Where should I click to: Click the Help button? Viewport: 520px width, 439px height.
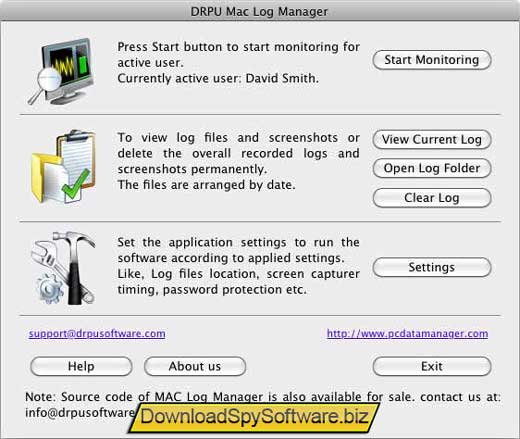pos(81,366)
